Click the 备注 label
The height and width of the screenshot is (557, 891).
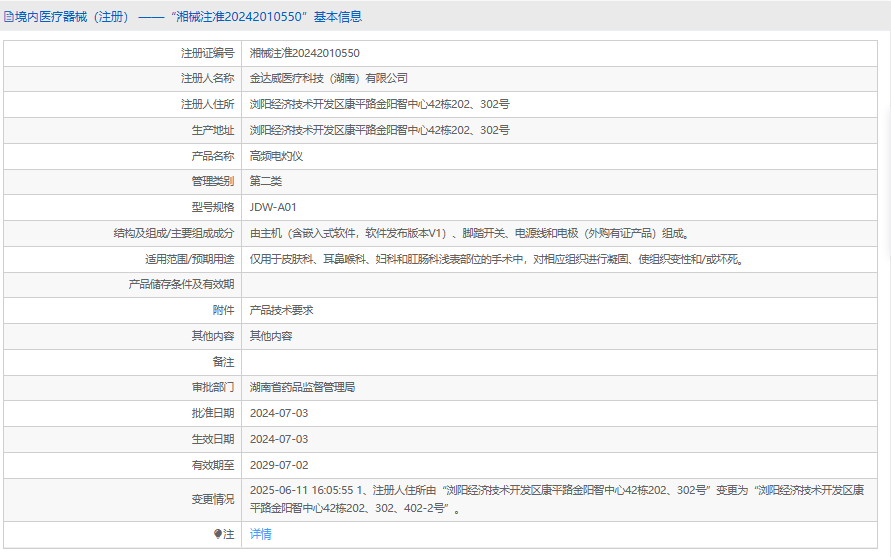point(223,362)
